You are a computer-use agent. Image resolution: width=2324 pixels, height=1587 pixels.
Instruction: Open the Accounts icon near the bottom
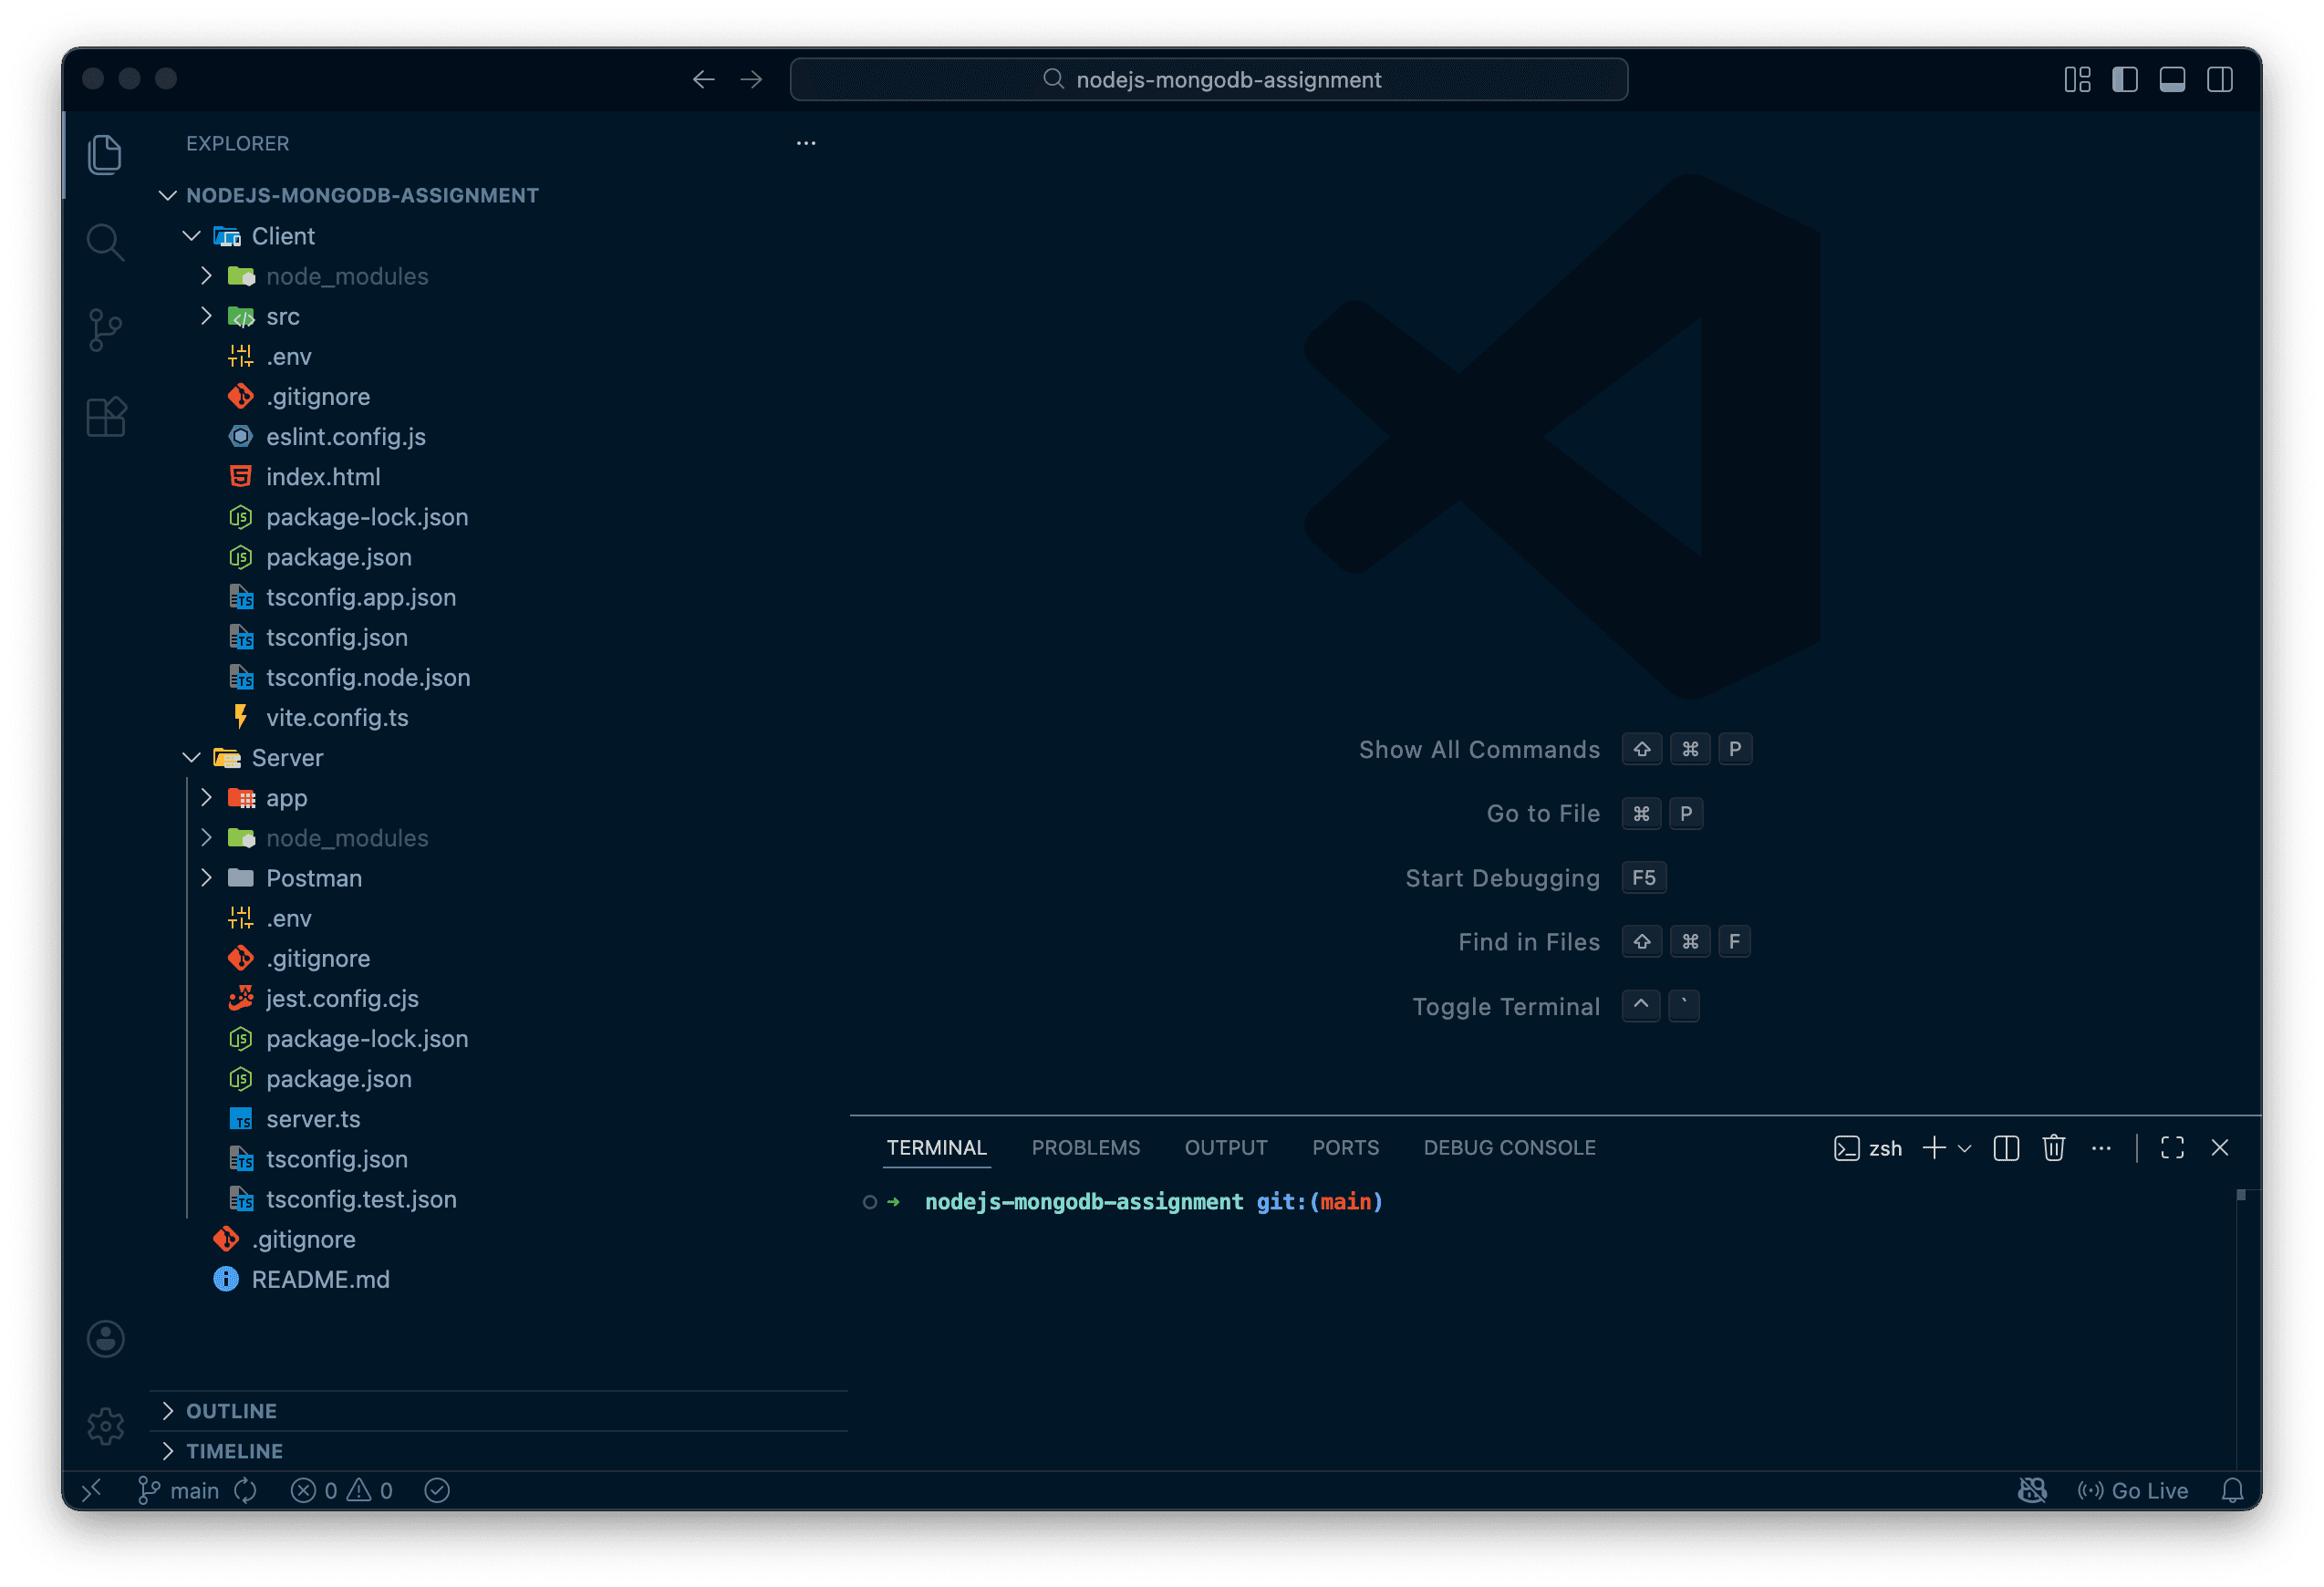tap(105, 1339)
